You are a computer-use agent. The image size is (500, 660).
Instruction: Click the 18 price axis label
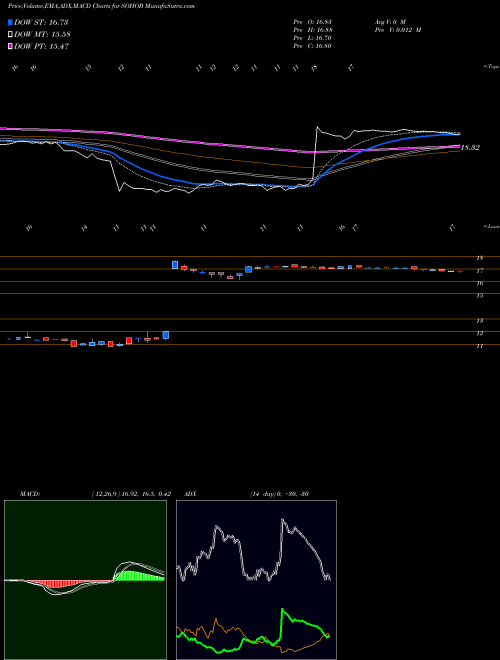coord(479,258)
